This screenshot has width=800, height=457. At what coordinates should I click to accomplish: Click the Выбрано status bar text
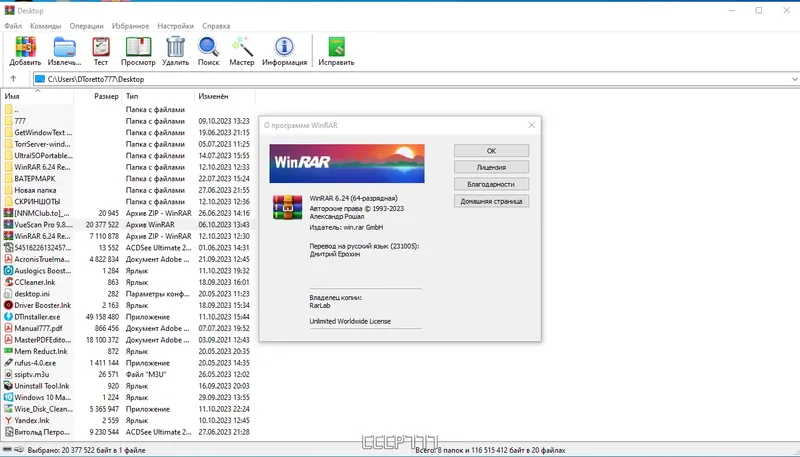tap(86, 450)
